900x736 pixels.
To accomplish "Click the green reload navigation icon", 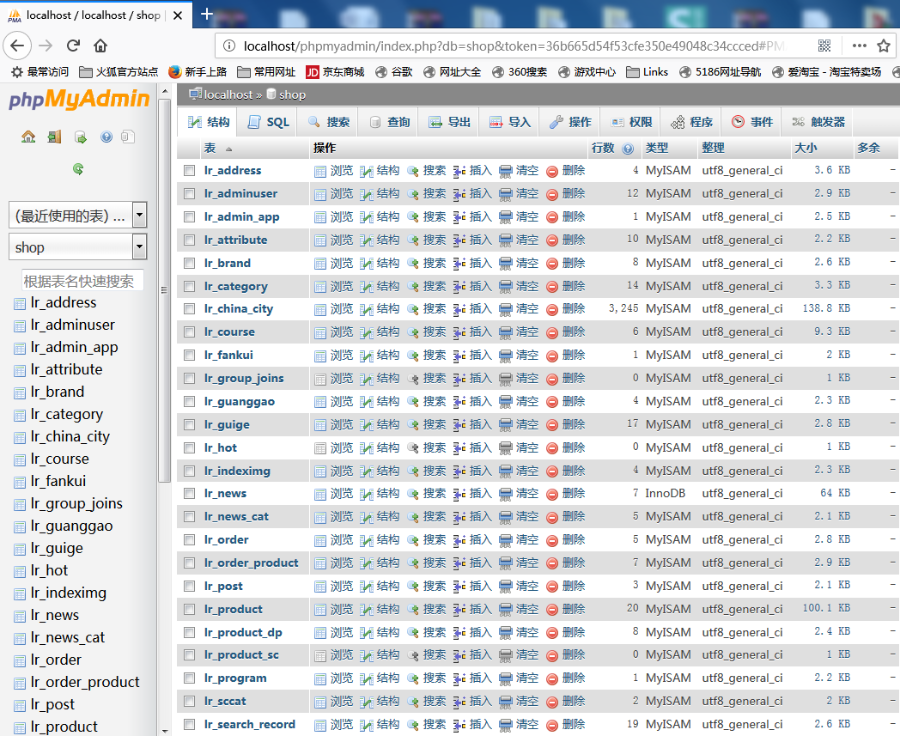I will [78, 170].
